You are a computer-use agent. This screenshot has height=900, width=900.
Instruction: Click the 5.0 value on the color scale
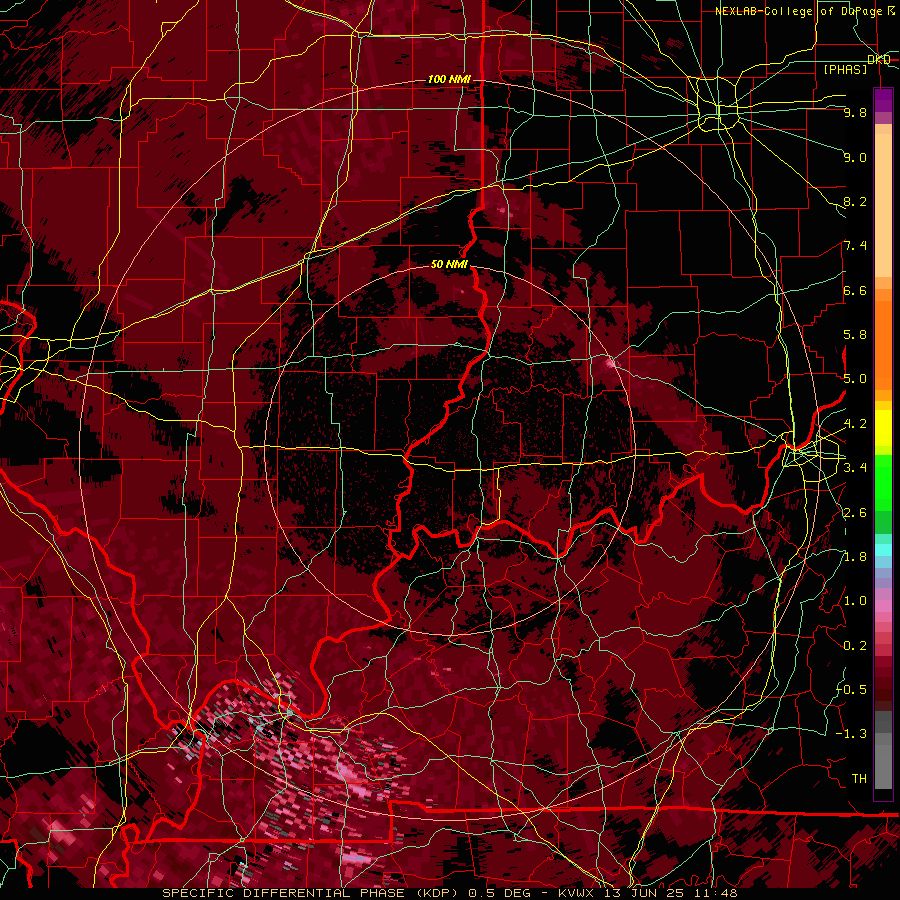855,379
